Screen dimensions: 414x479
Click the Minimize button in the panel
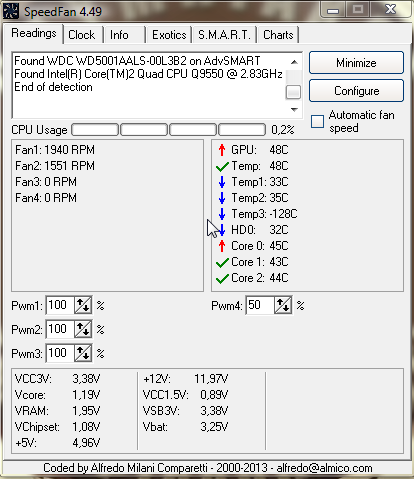tap(356, 63)
